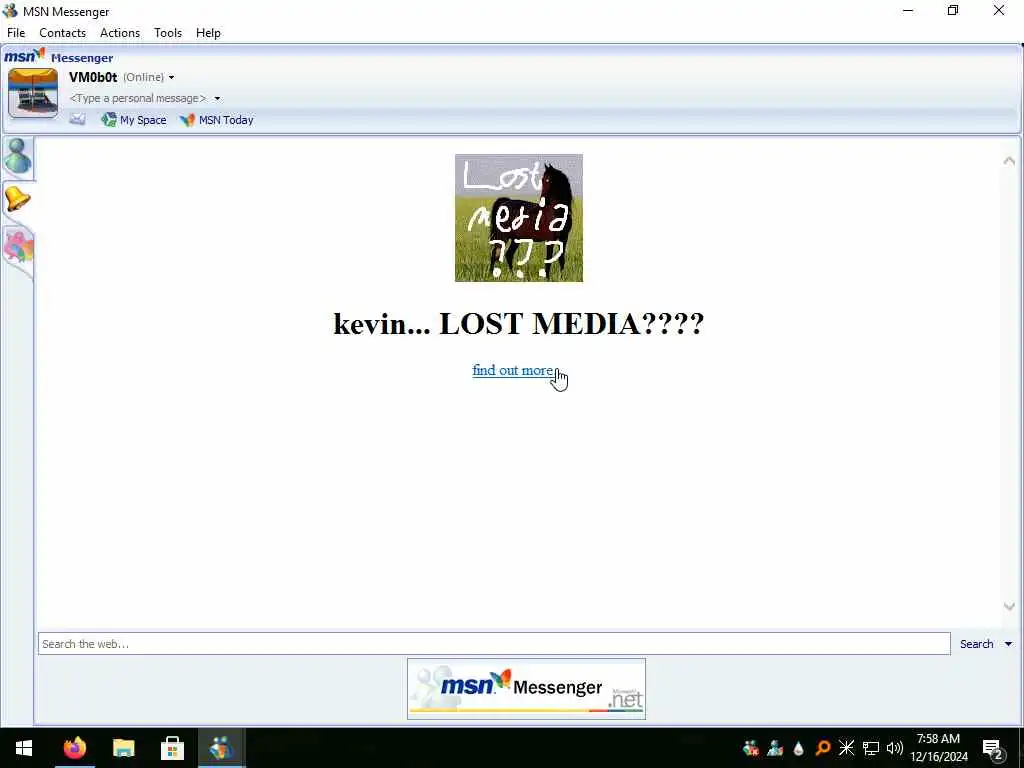Click the Search button
This screenshot has height=768, width=1024.
976,644
